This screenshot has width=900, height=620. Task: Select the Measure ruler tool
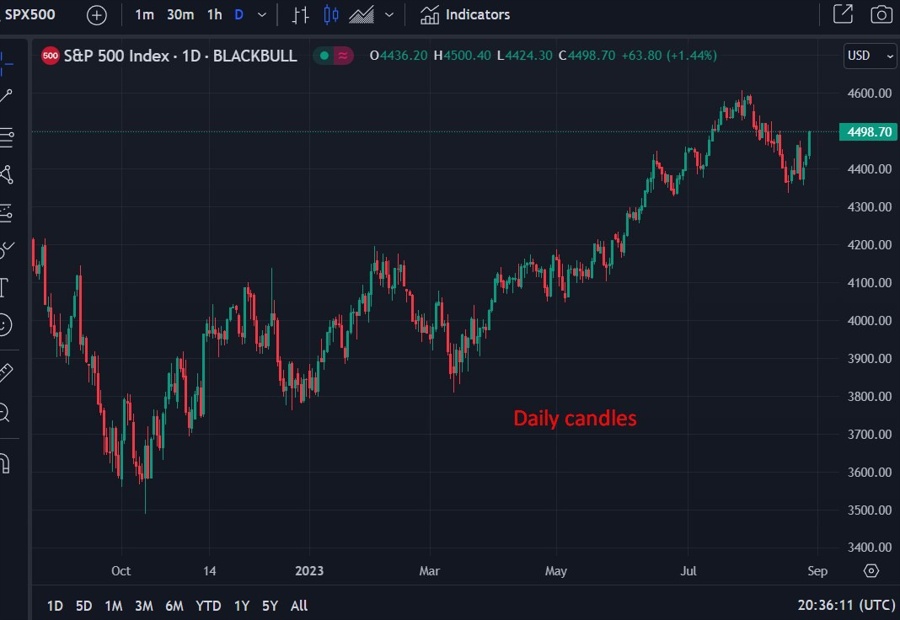[6, 373]
